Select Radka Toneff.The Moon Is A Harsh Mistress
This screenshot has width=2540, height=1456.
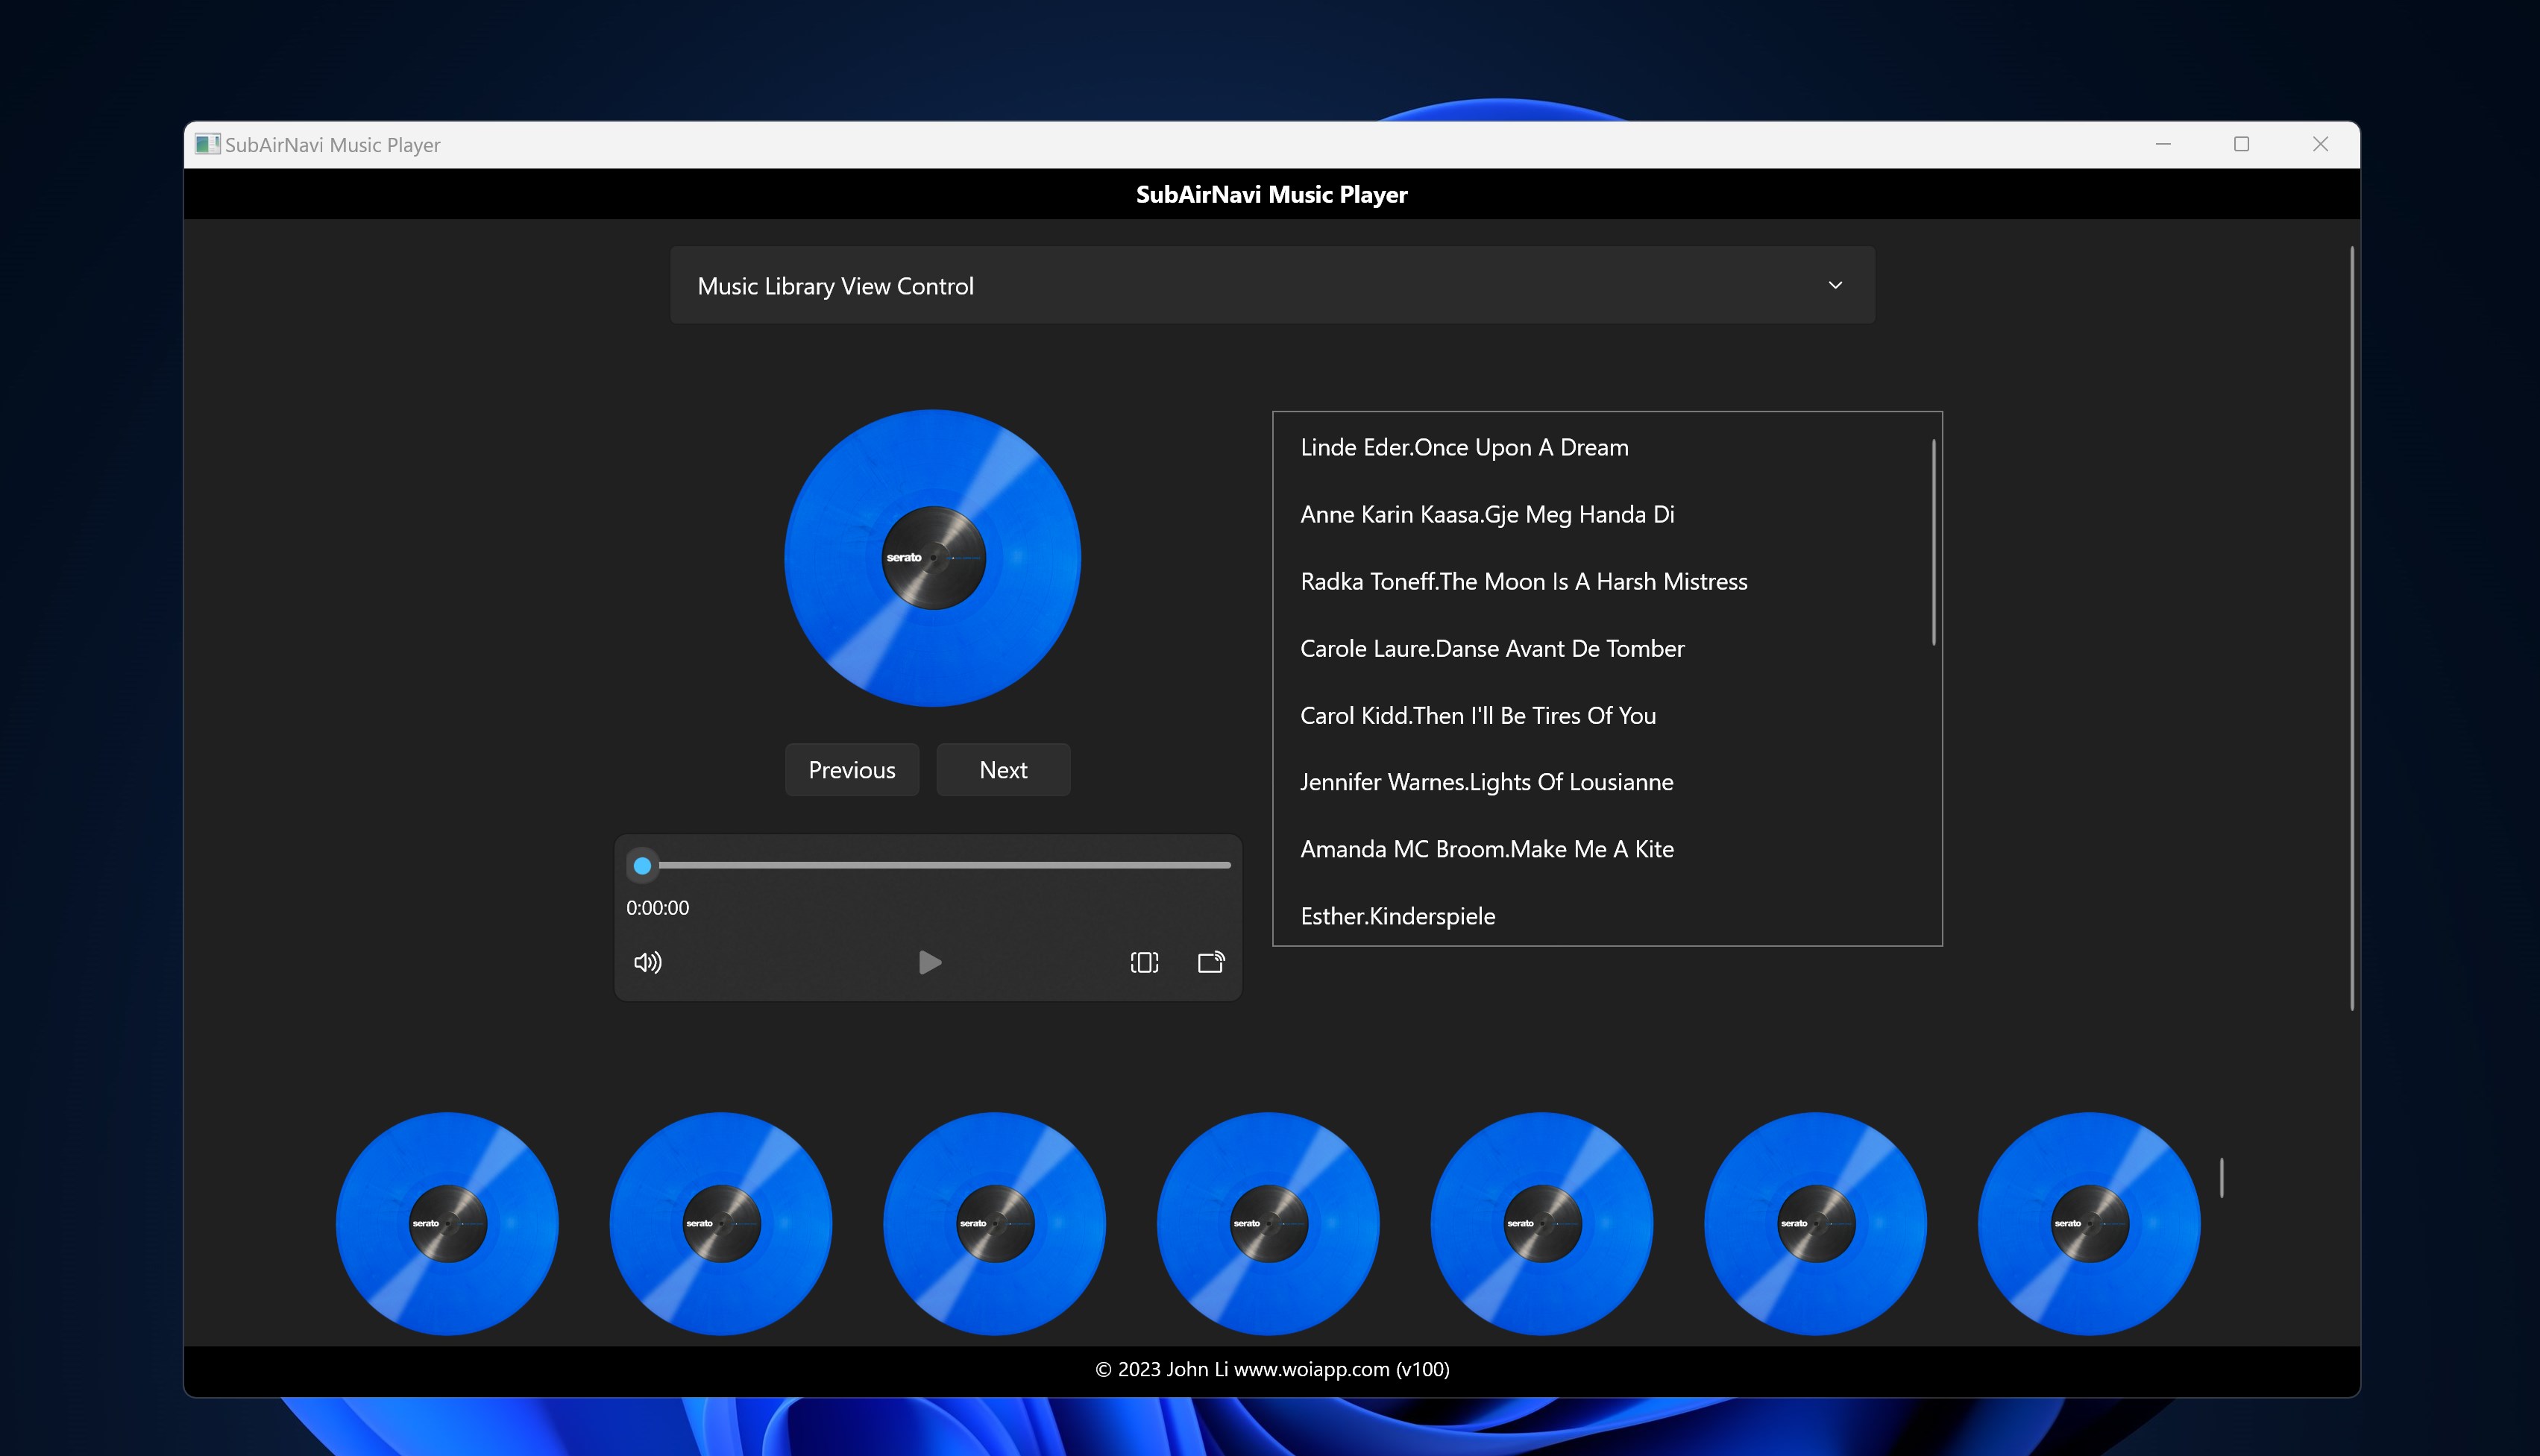click(x=1523, y=581)
